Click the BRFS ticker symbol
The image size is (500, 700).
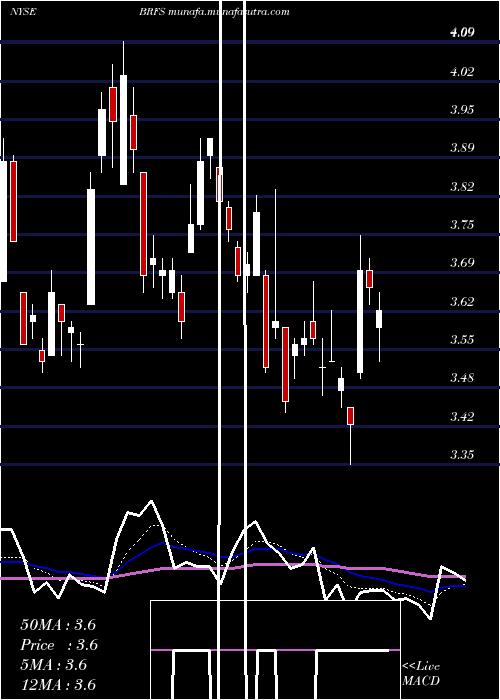click(x=154, y=12)
